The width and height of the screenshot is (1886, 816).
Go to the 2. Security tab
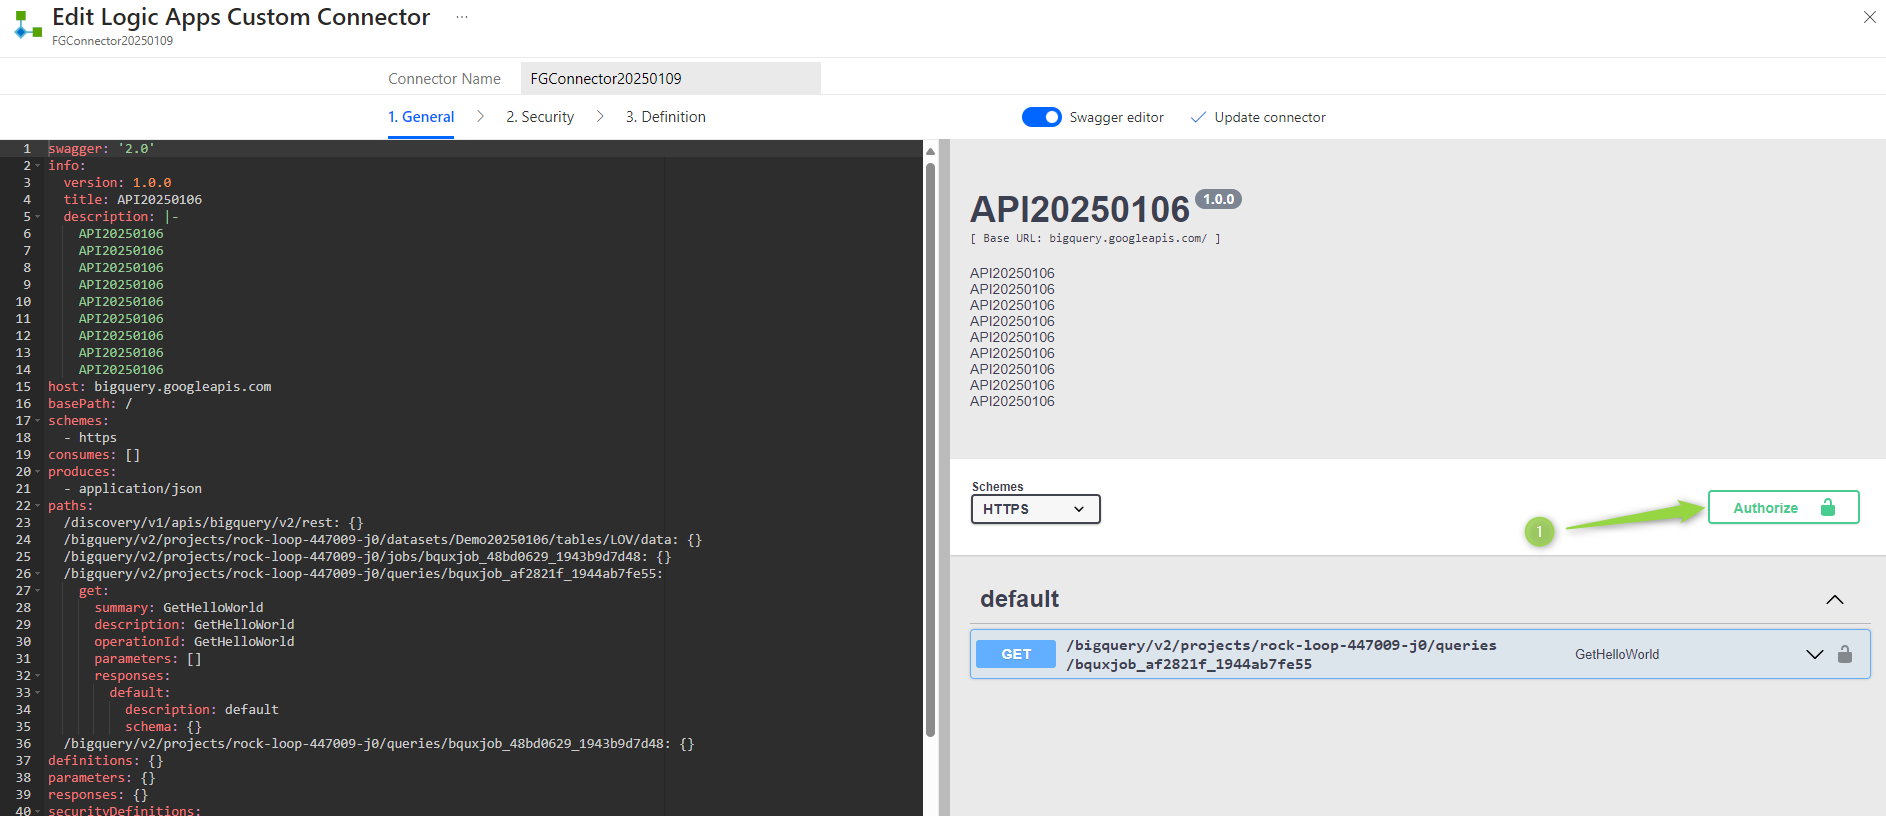pos(540,117)
